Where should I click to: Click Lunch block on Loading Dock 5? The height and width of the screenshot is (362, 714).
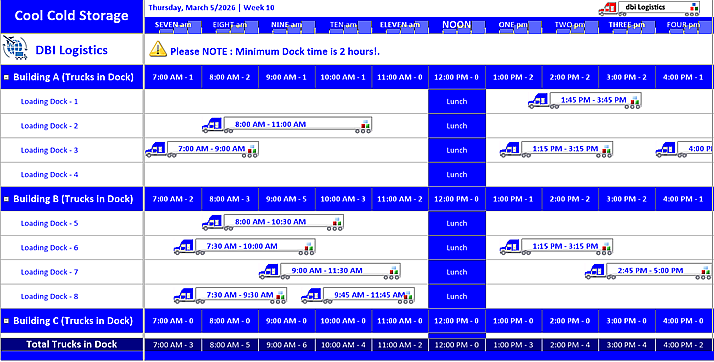pos(457,223)
